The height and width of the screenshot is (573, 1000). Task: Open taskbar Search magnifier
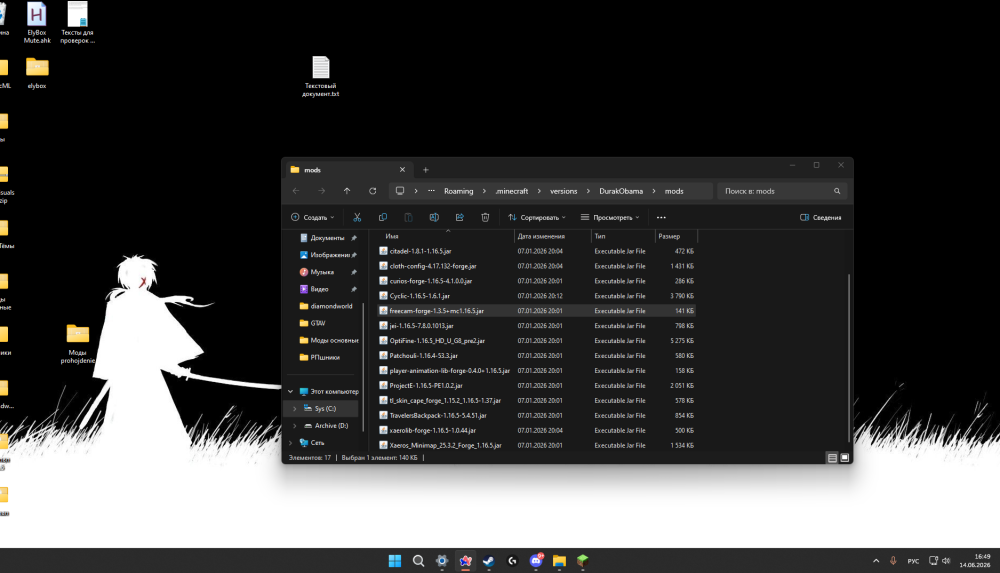click(x=418, y=561)
